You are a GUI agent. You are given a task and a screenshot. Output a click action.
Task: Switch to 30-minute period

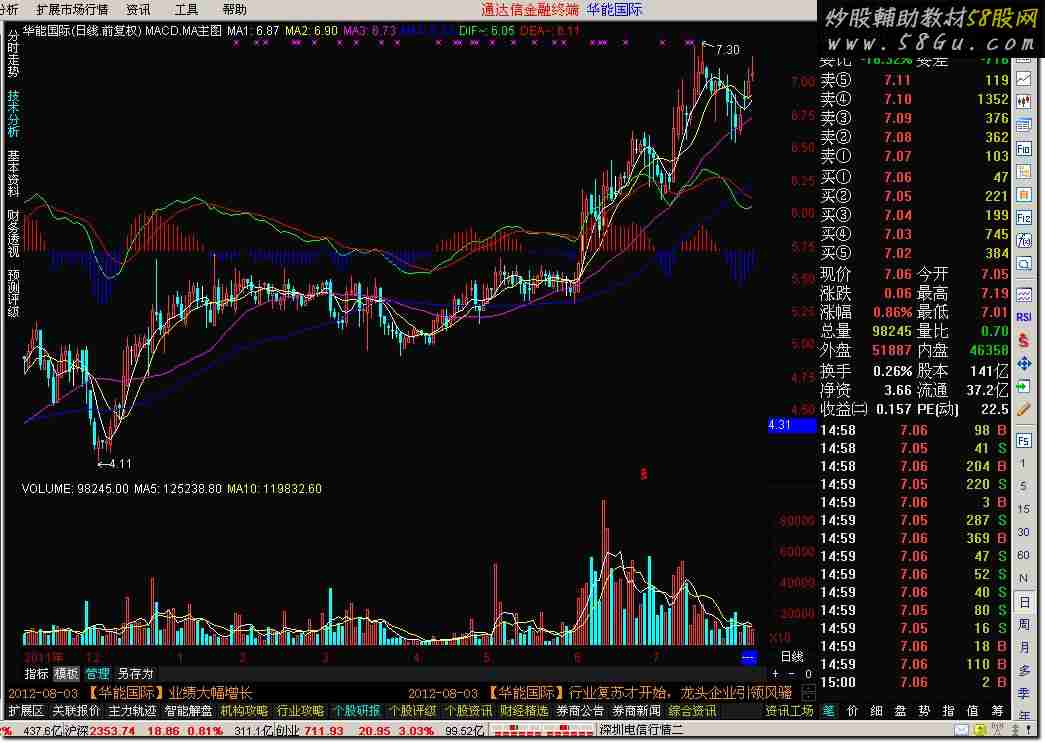[x=1023, y=532]
